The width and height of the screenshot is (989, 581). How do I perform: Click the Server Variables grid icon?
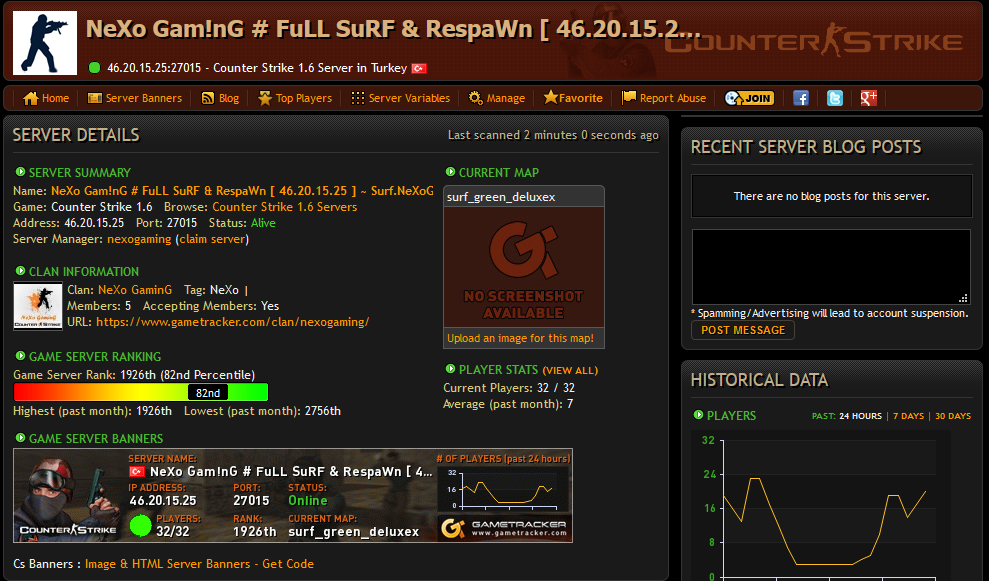tap(358, 98)
